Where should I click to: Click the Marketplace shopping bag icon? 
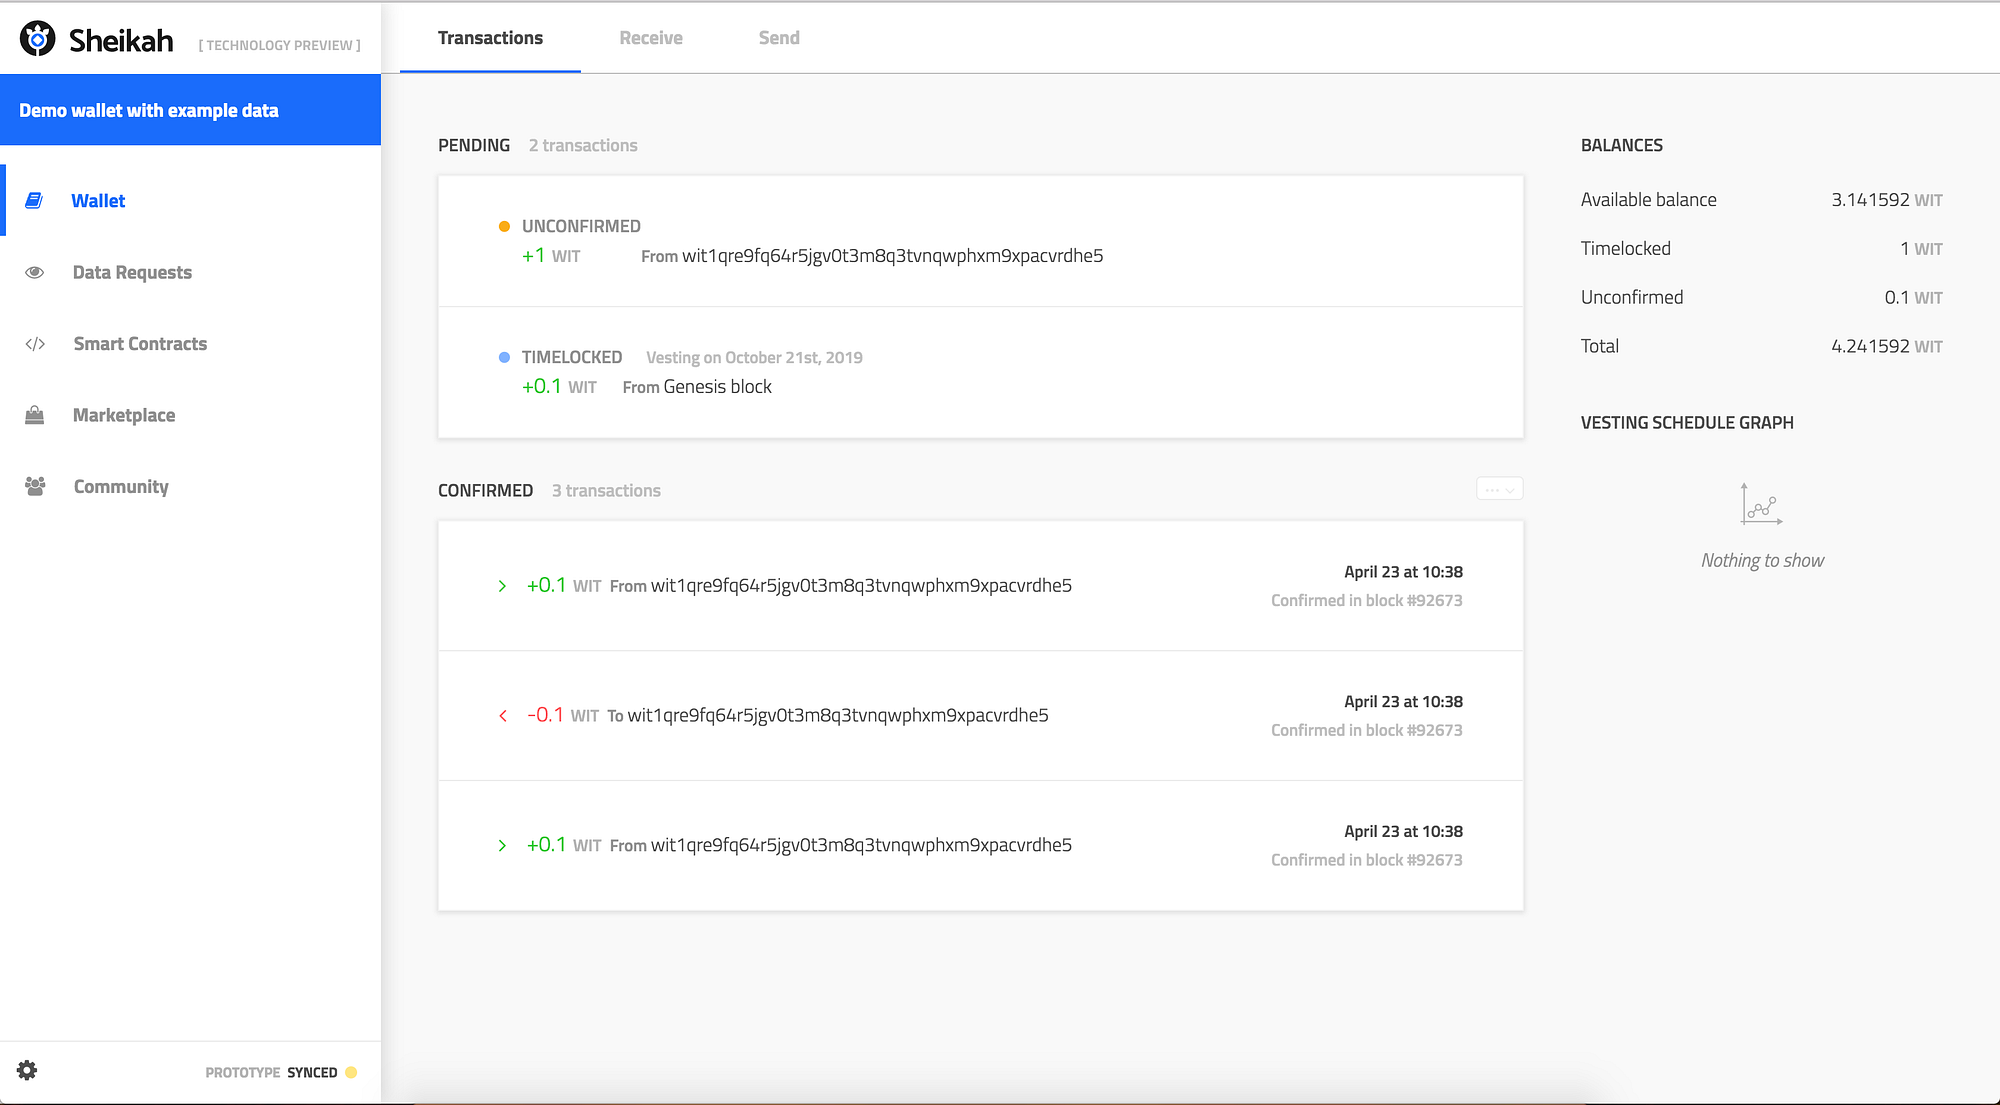[35, 415]
